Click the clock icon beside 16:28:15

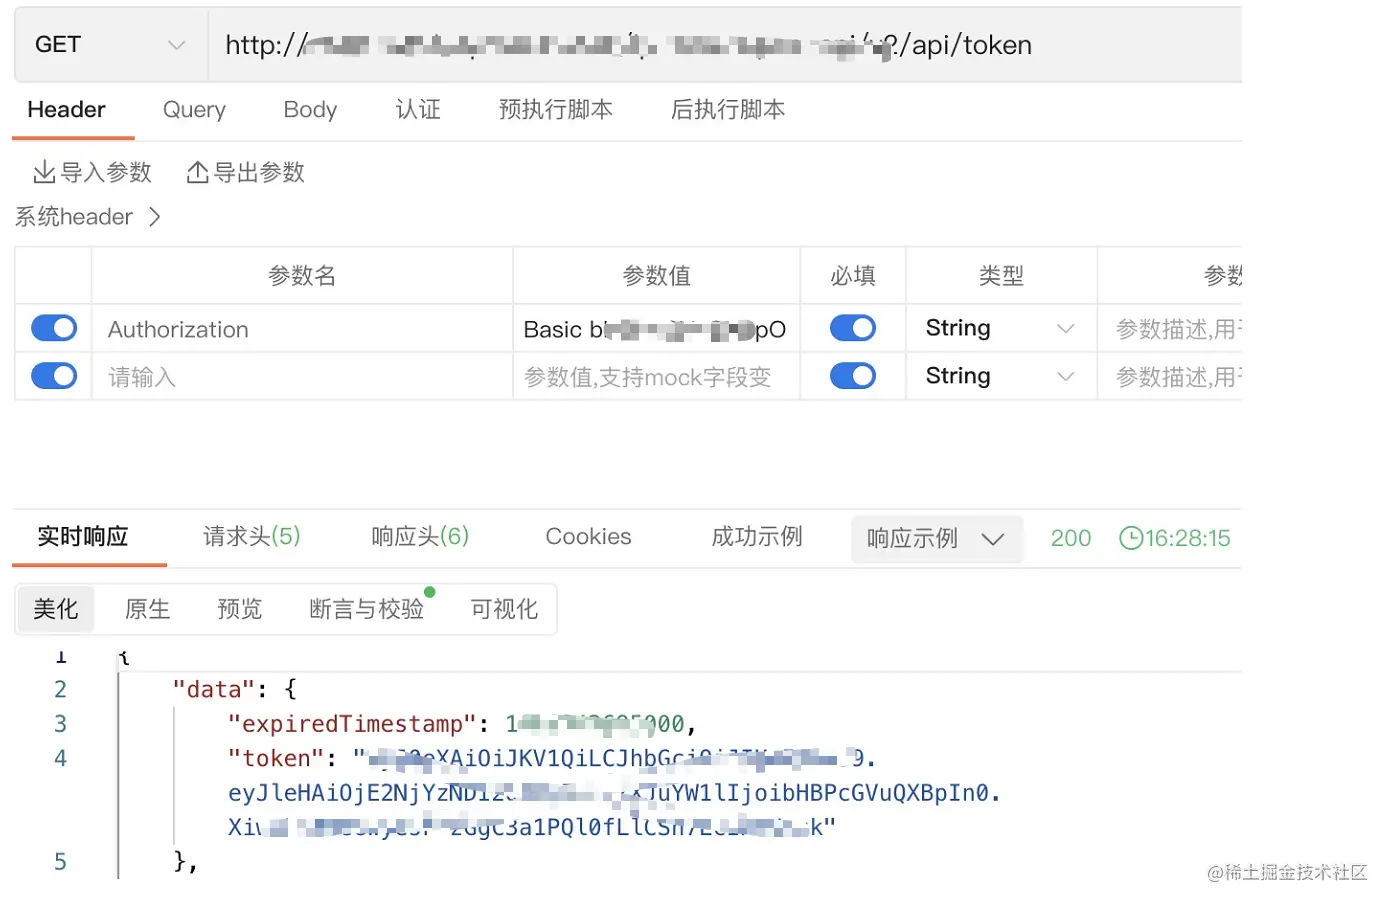click(x=1130, y=538)
